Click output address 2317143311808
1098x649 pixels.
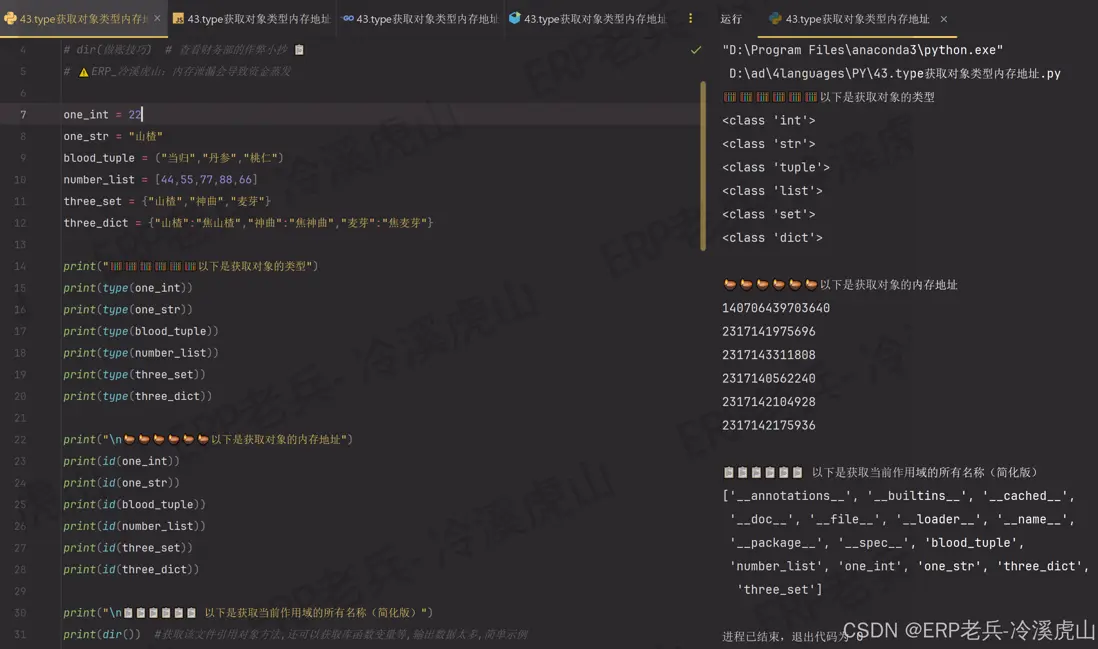coord(769,355)
